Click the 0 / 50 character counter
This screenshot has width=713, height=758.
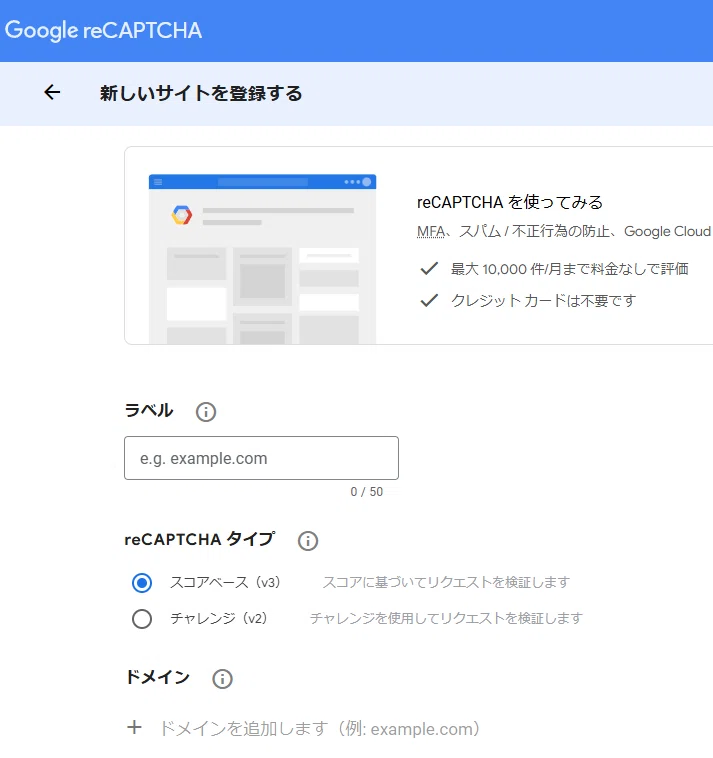366,492
